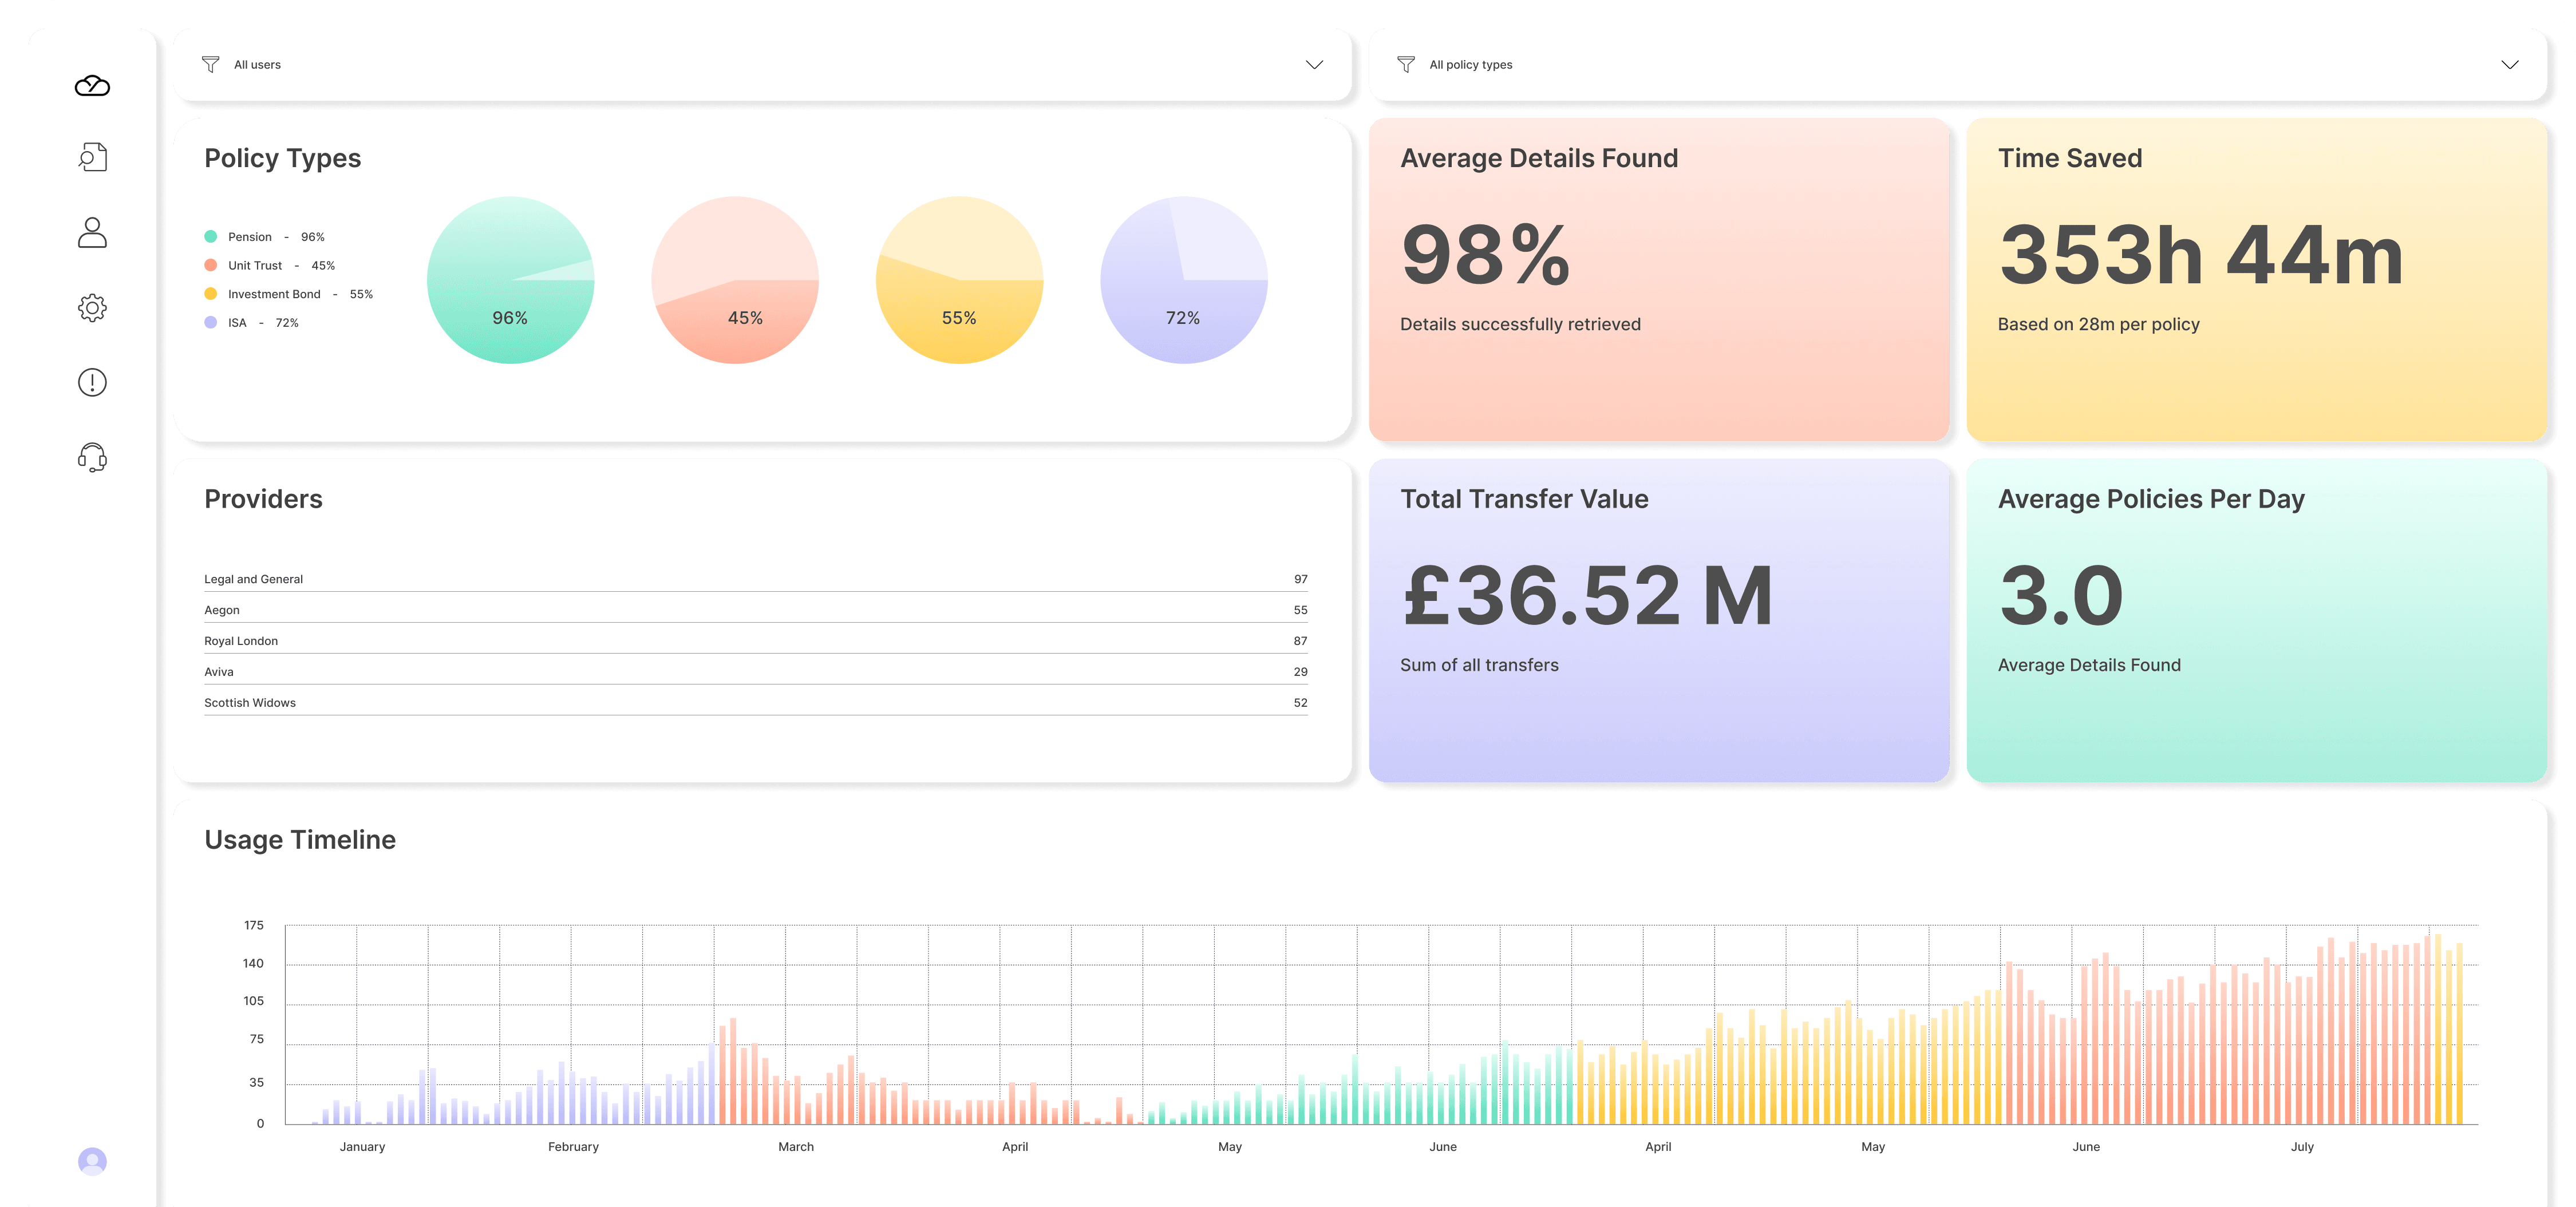
Task: Click the 96% Pension pie chart
Action: pyautogui.click(x=510, y=280)
